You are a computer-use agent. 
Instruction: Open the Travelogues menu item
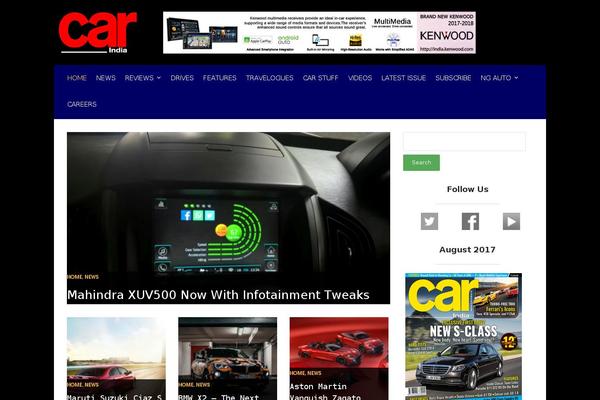click(x=269, y=78)
